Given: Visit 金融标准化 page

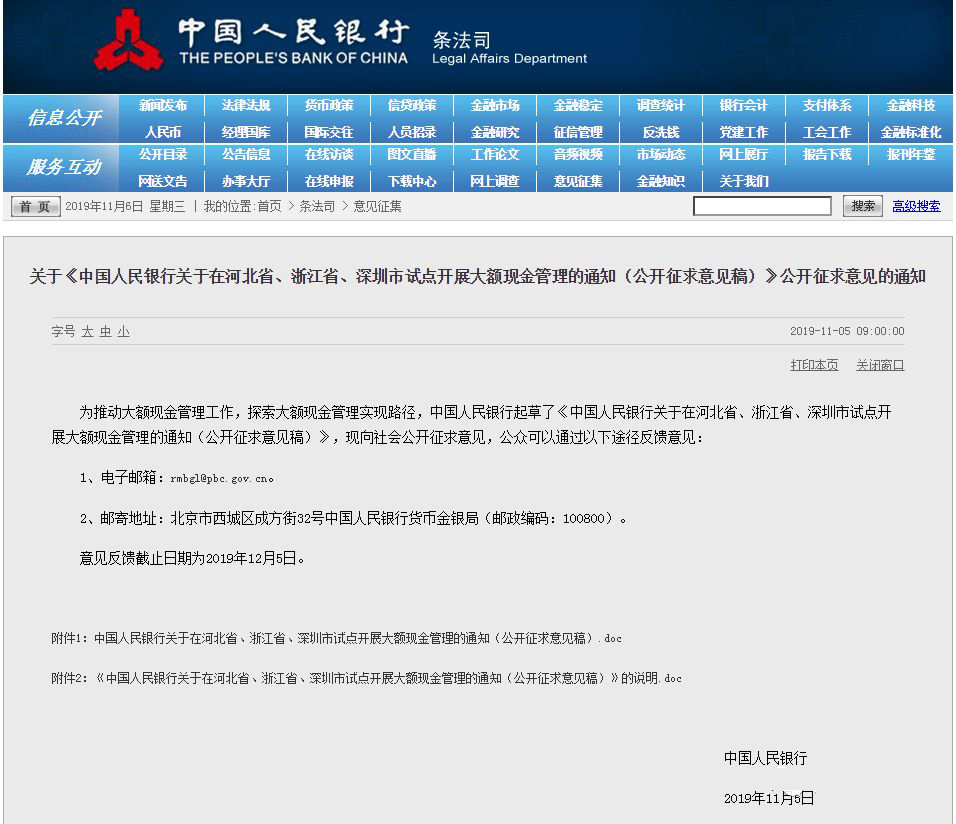Looking at the screenshot, I should pos(910,132).
